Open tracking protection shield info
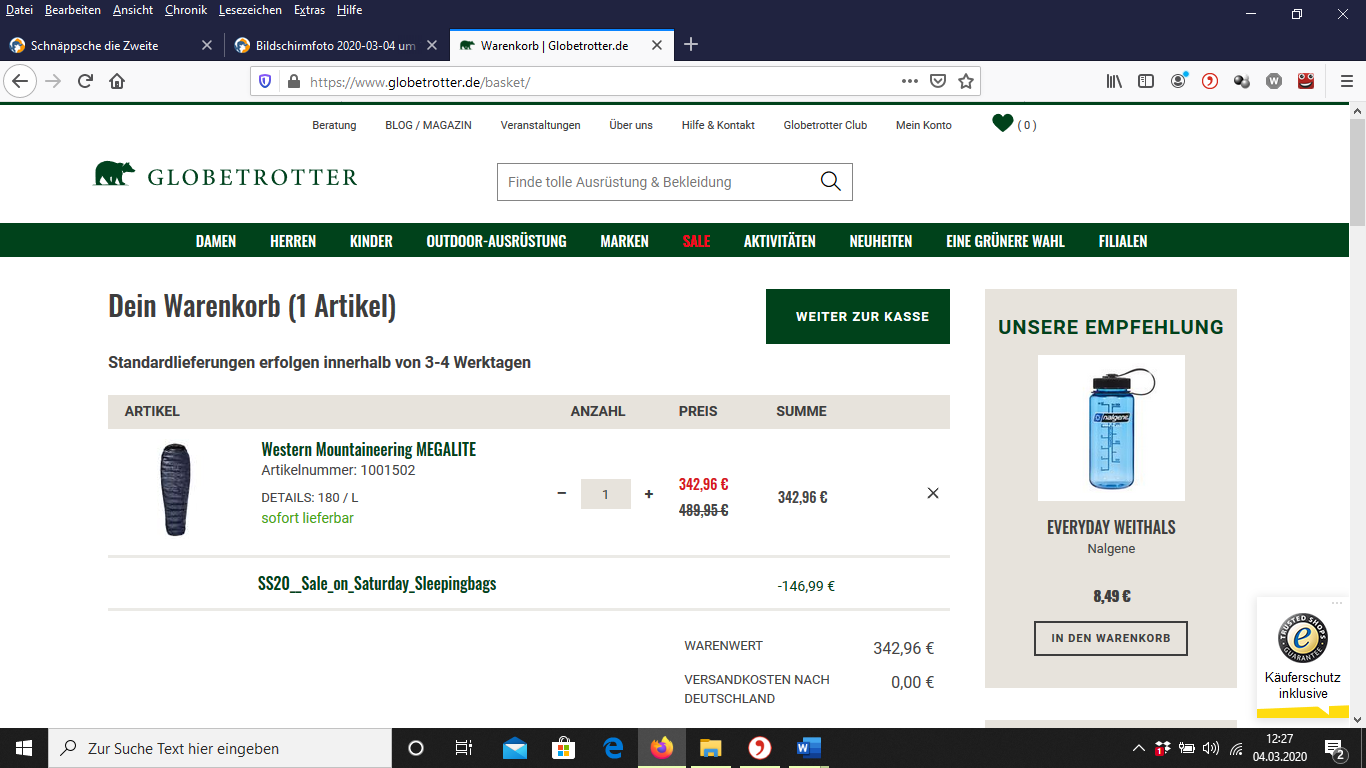This screenshot has height=768, width=1366. tap(265, 81)
